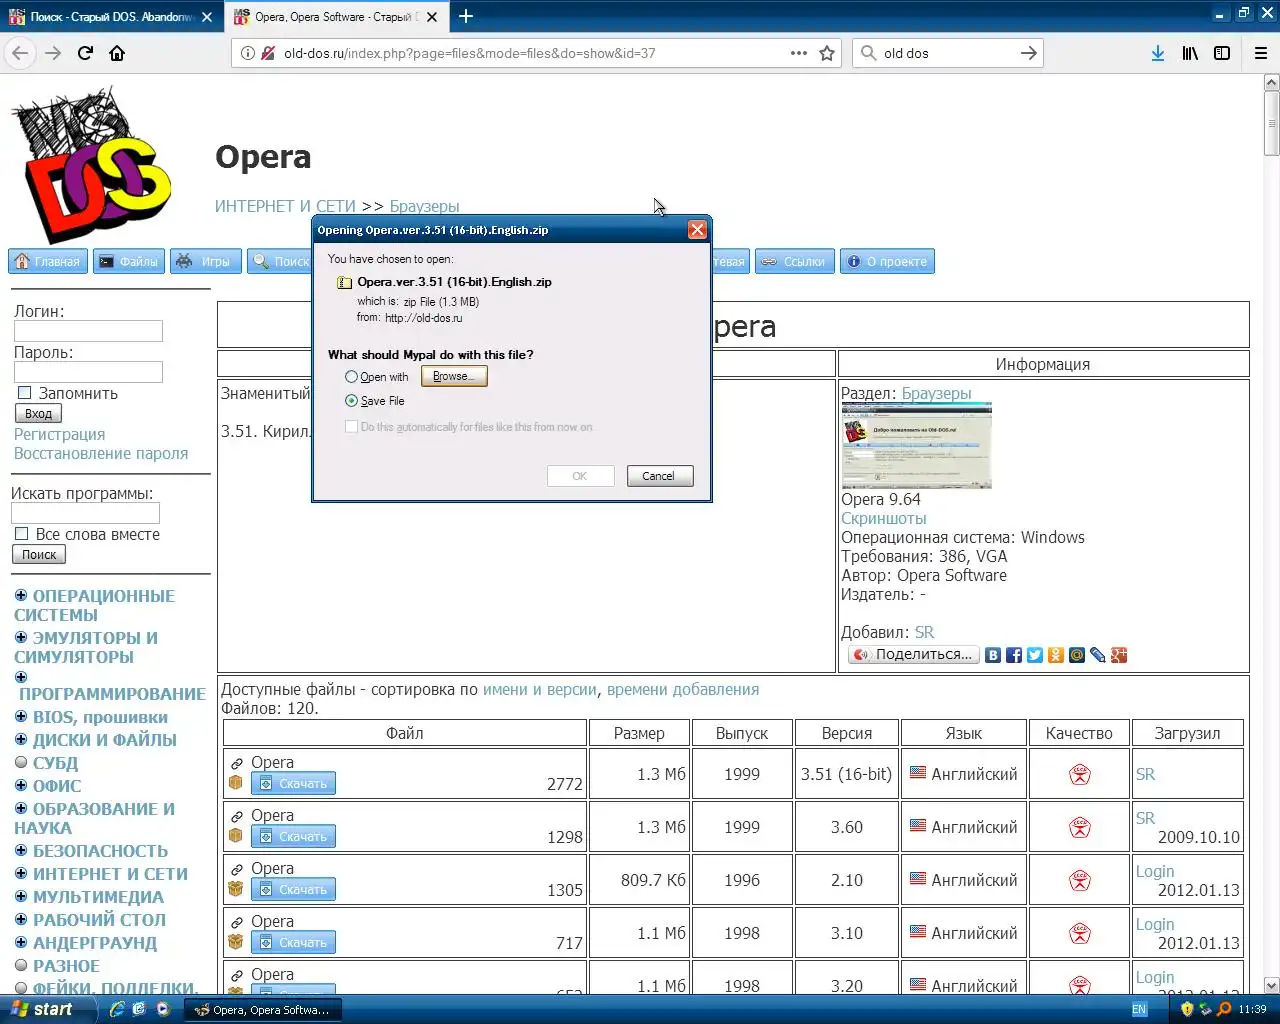
Task: Expand the BIOS, прошивки category
Action: 21,716
